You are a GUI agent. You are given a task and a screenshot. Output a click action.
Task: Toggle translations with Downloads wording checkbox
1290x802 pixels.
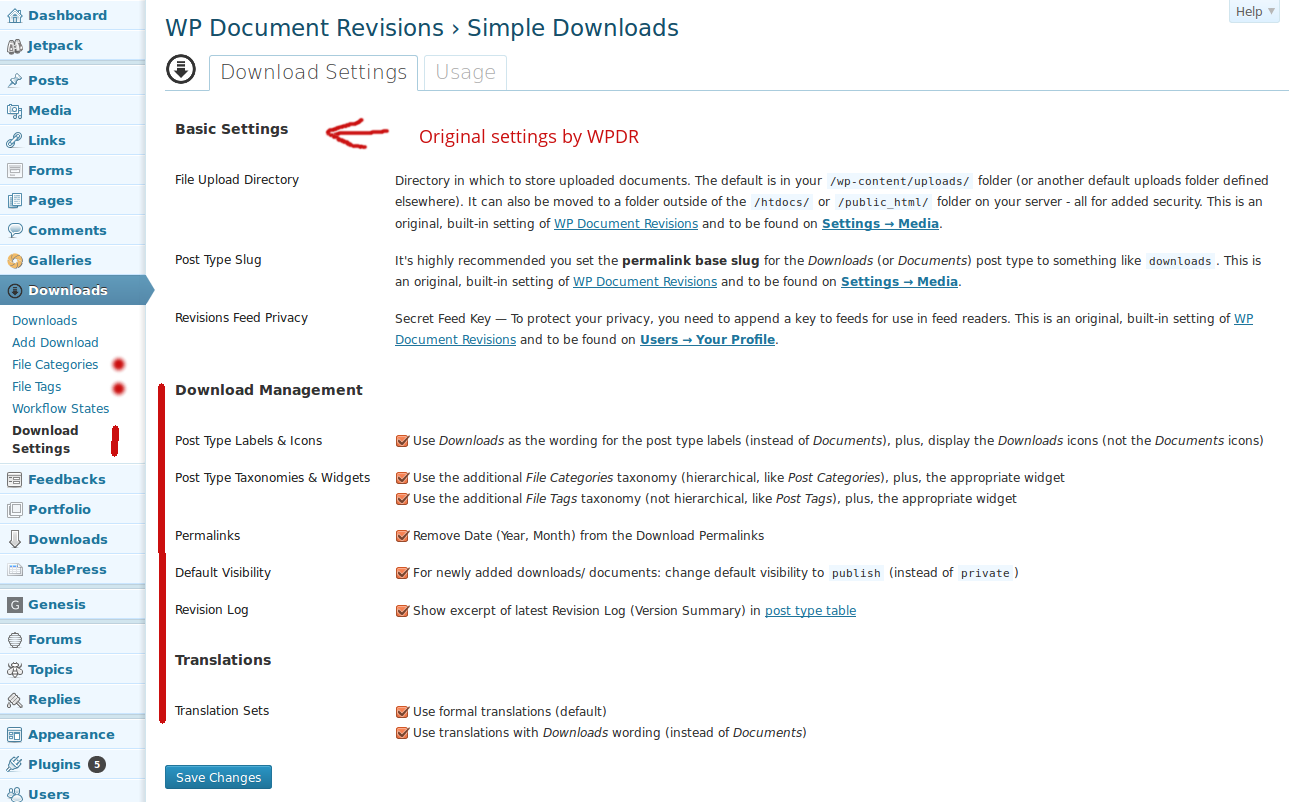tap(403, 733)
